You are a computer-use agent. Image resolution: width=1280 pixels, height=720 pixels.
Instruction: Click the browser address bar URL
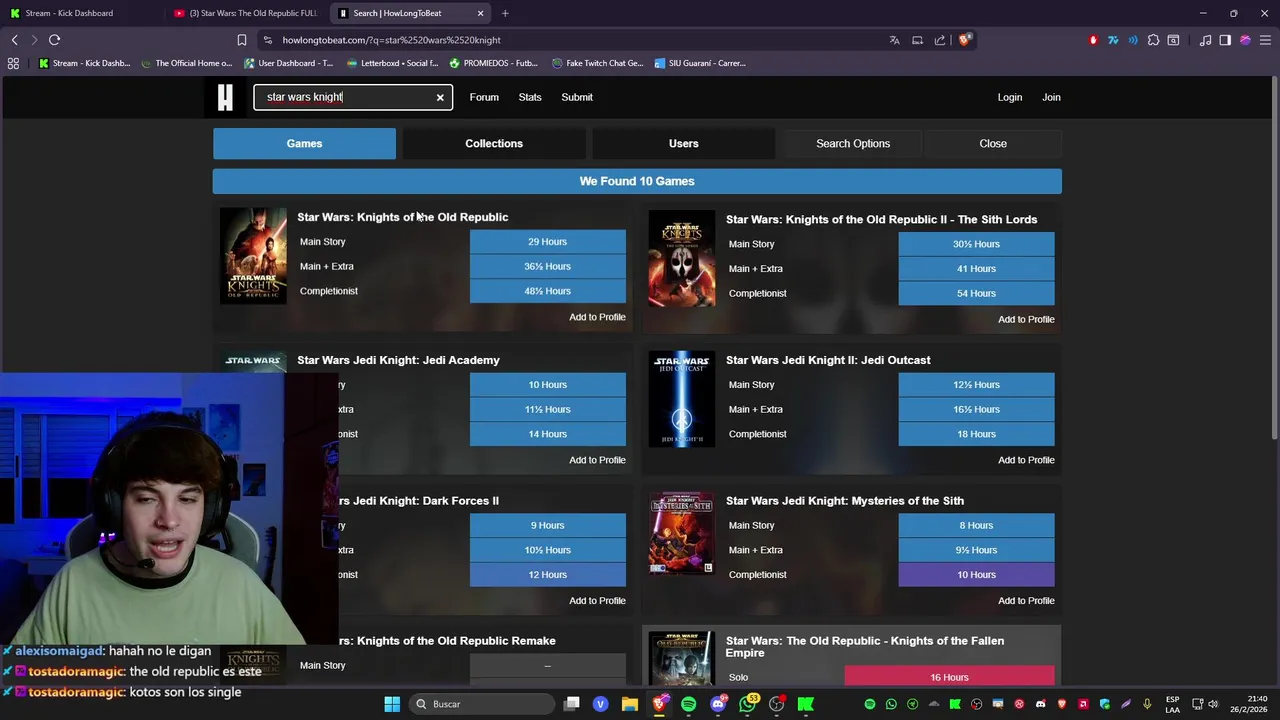(x=392, y=40)
